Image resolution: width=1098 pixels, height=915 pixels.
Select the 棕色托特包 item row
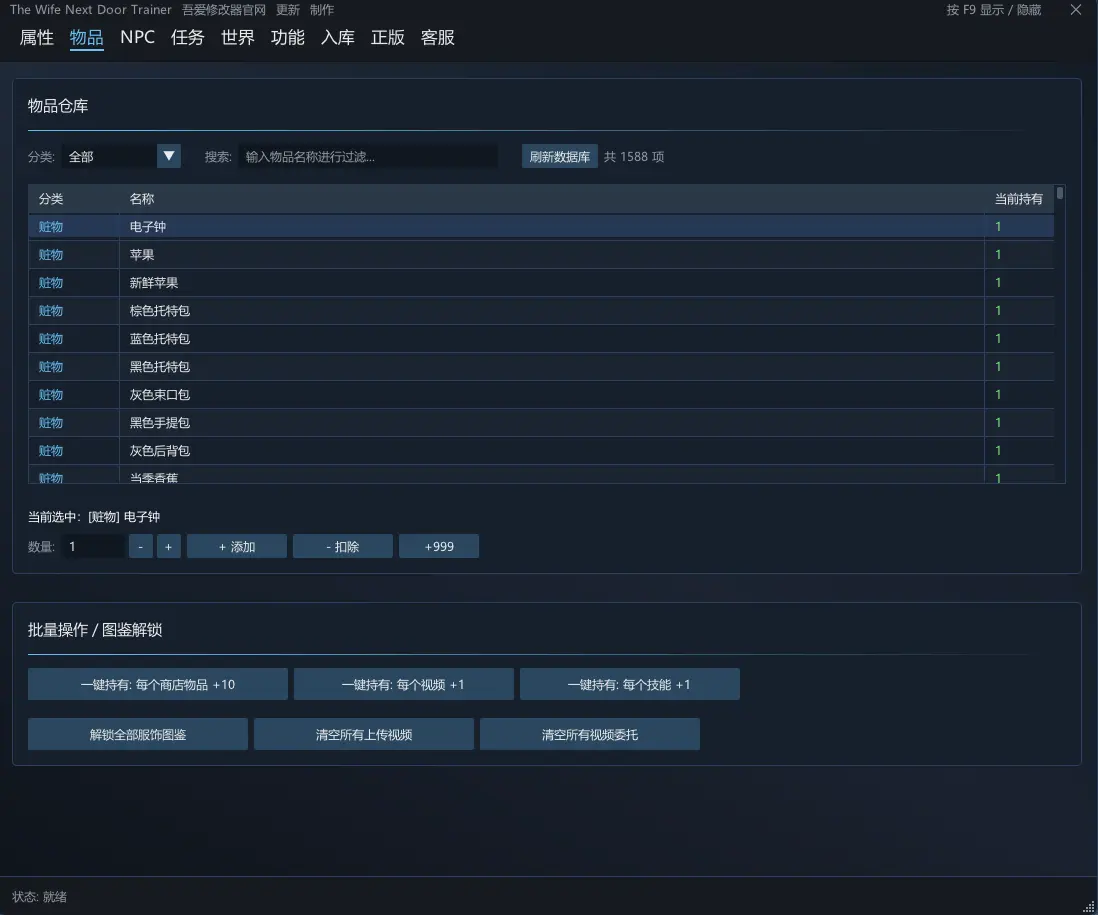coord(541,311)
